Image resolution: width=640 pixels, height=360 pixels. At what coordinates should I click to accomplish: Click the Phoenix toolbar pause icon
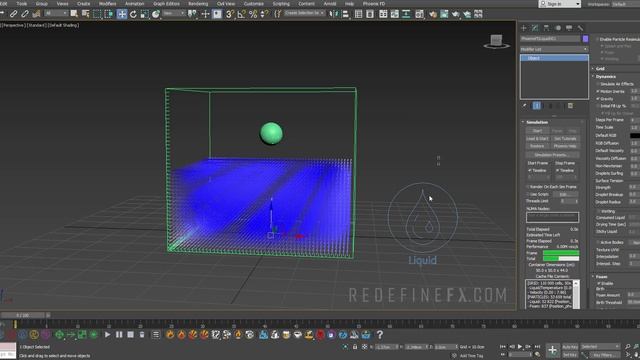pos(119,335)
